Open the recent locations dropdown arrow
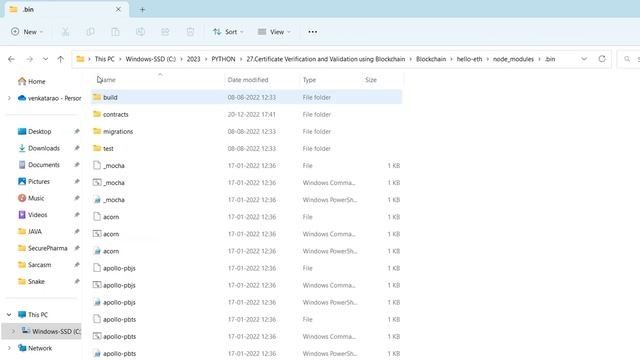This screenshot has width=640, height=360. coord(45,59)
